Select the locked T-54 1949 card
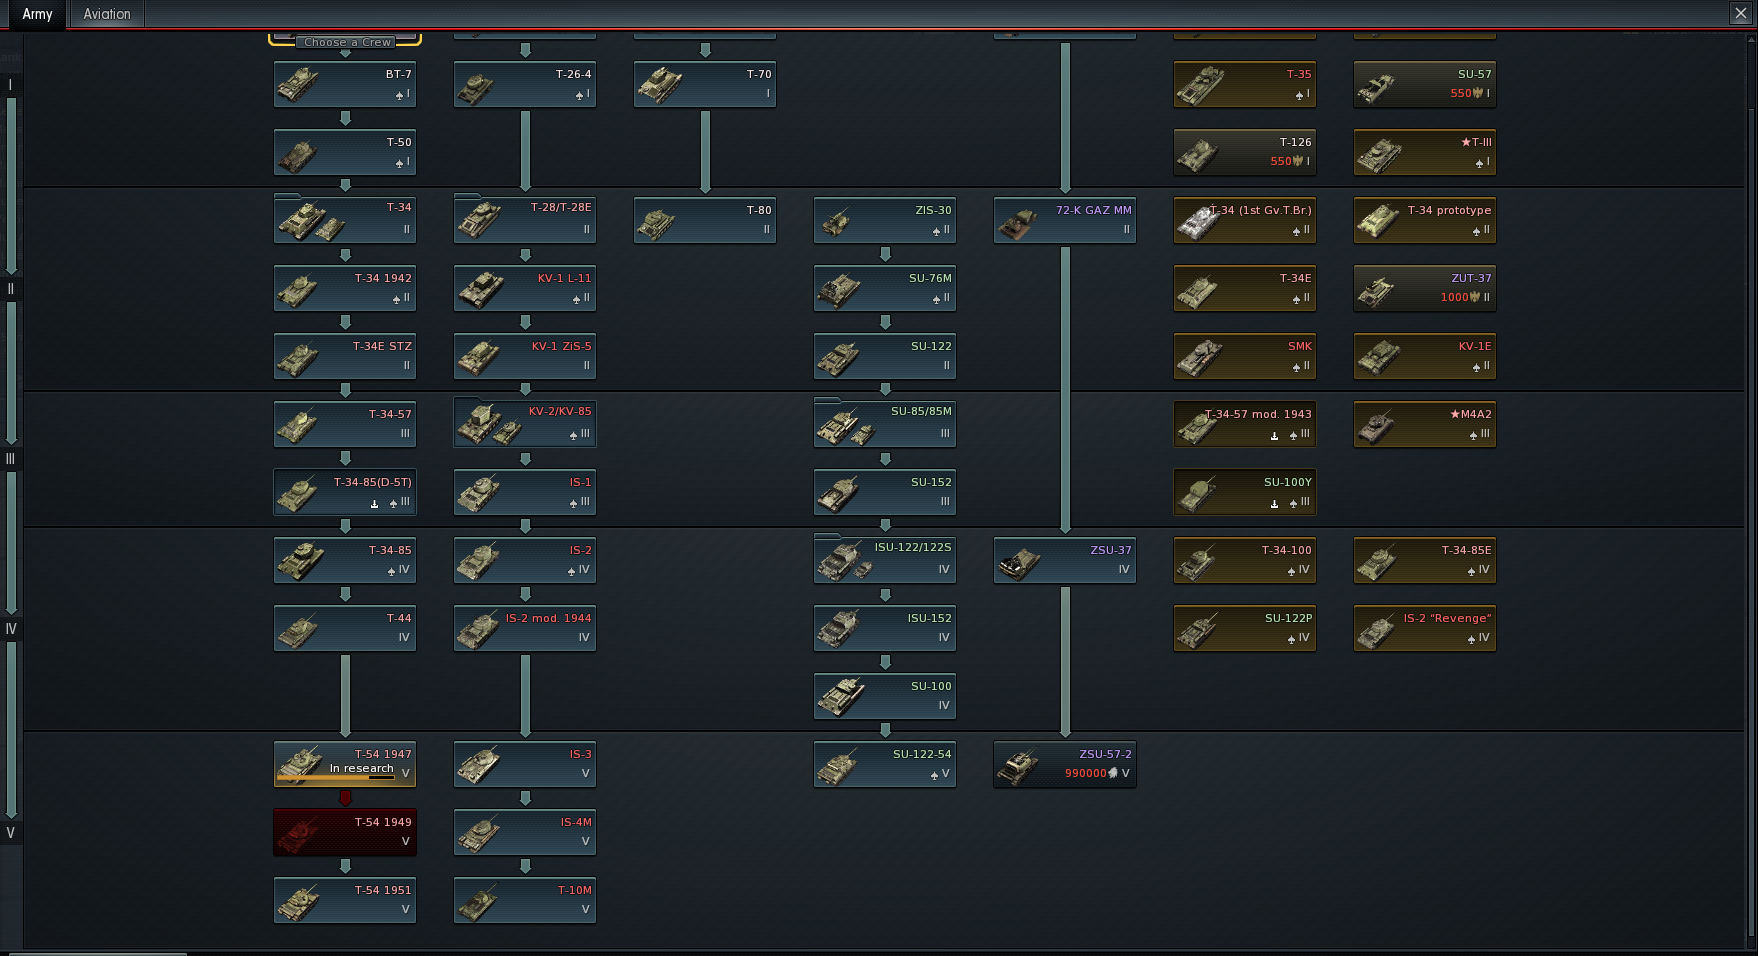Screen dimensions: 1758x956 coord(345,832)
